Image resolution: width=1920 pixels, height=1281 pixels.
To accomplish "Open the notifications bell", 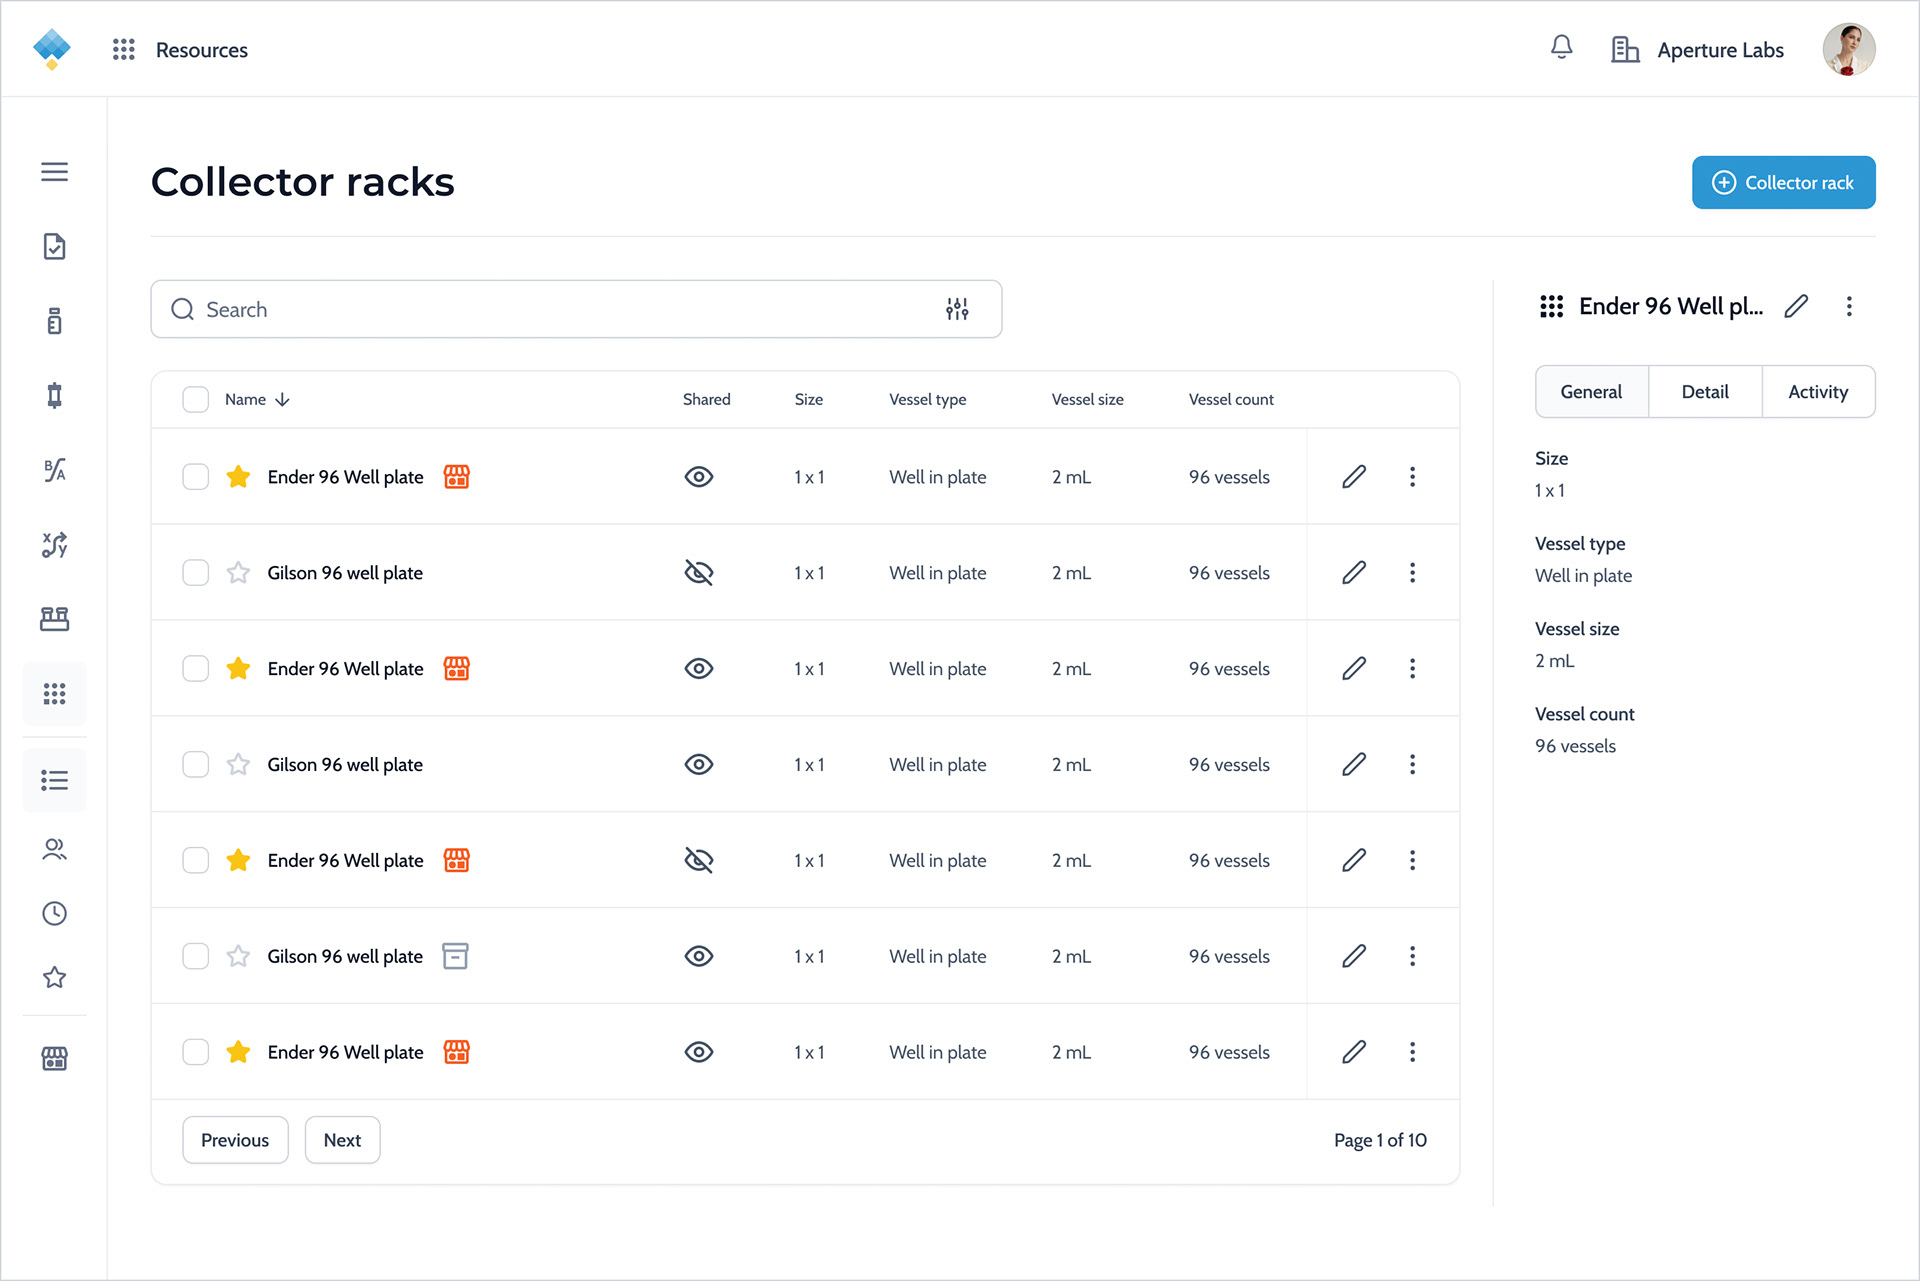I will pos(1561,48).
